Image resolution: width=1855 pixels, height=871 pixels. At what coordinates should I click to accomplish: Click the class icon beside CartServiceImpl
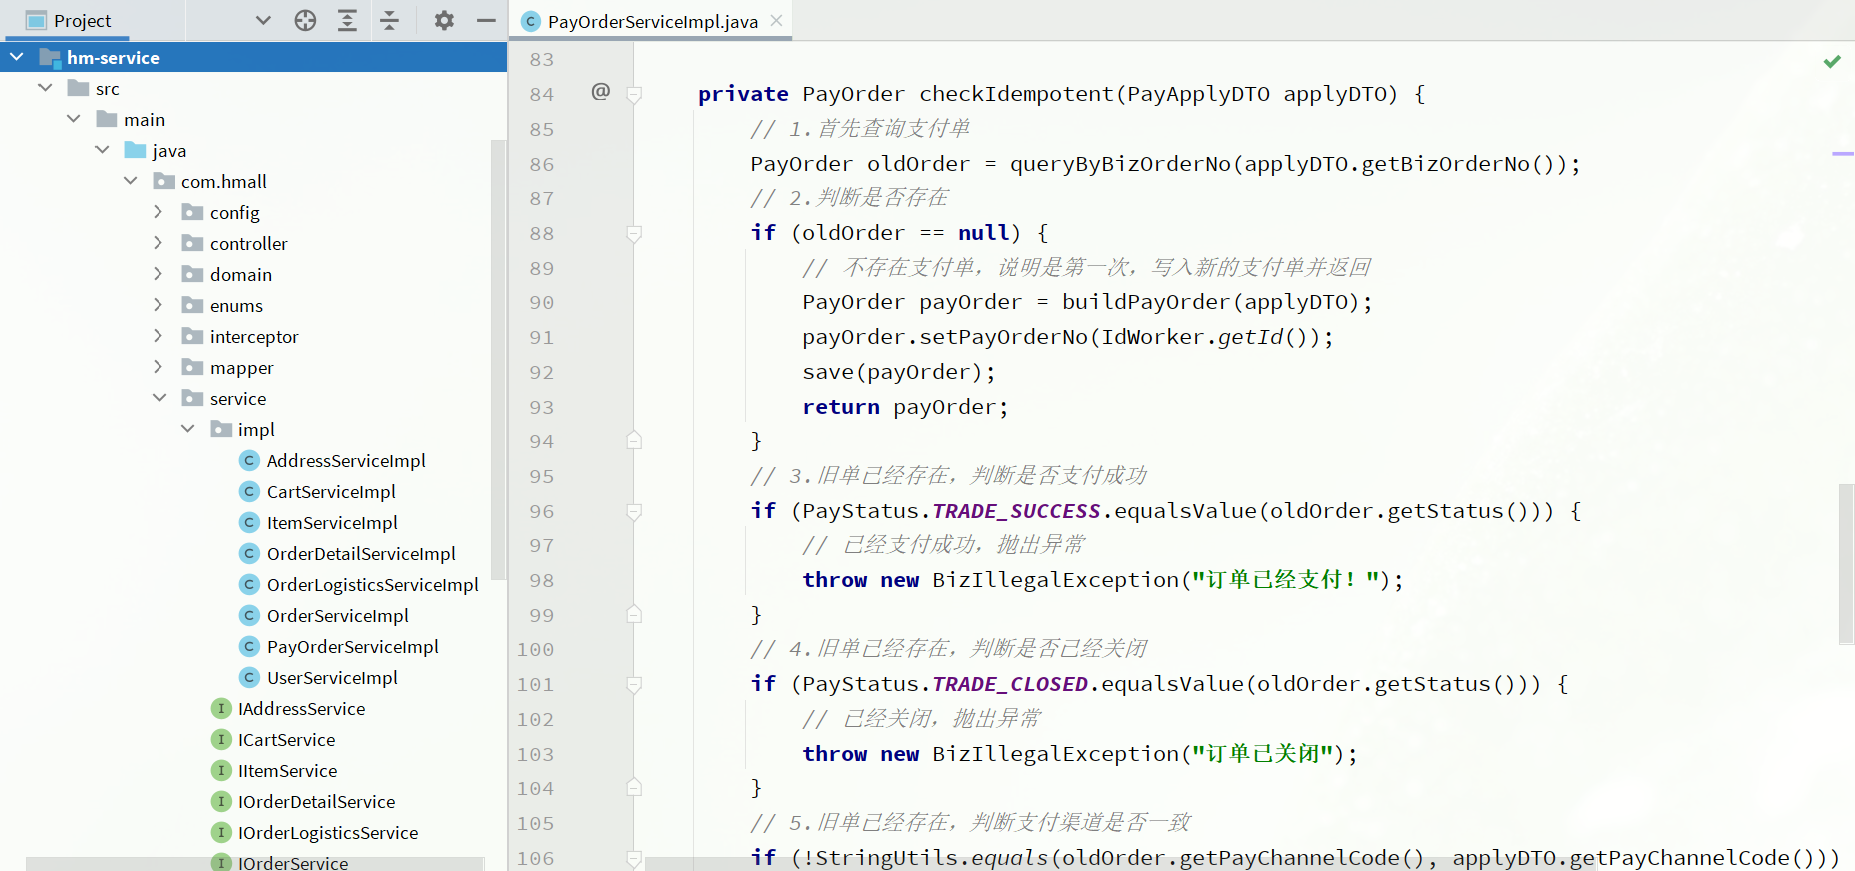(x=250, y=492)
